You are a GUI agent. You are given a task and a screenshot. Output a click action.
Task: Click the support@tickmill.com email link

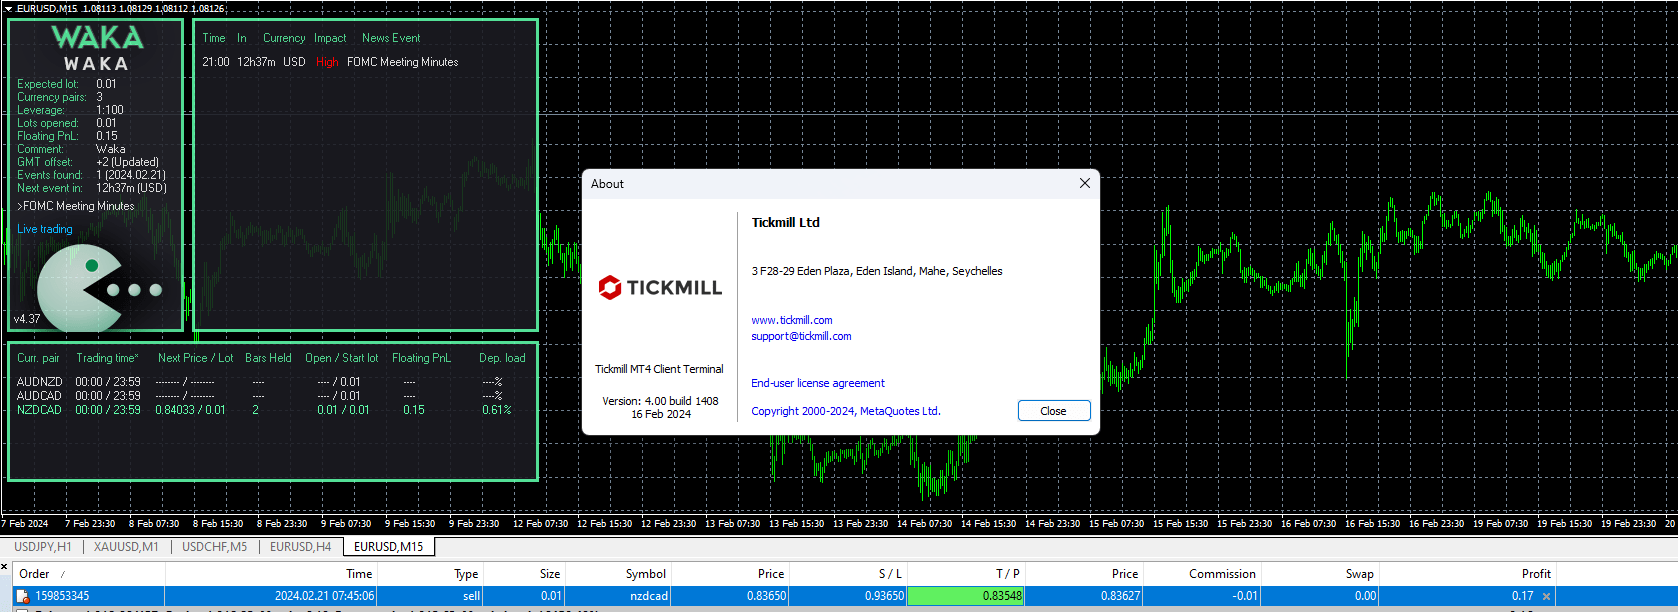point(801,336)
